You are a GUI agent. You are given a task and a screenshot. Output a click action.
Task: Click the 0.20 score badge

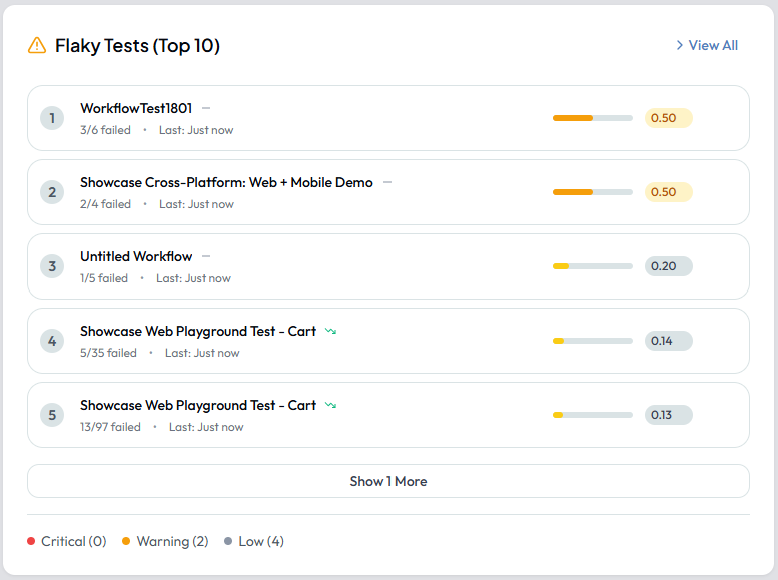668,266
